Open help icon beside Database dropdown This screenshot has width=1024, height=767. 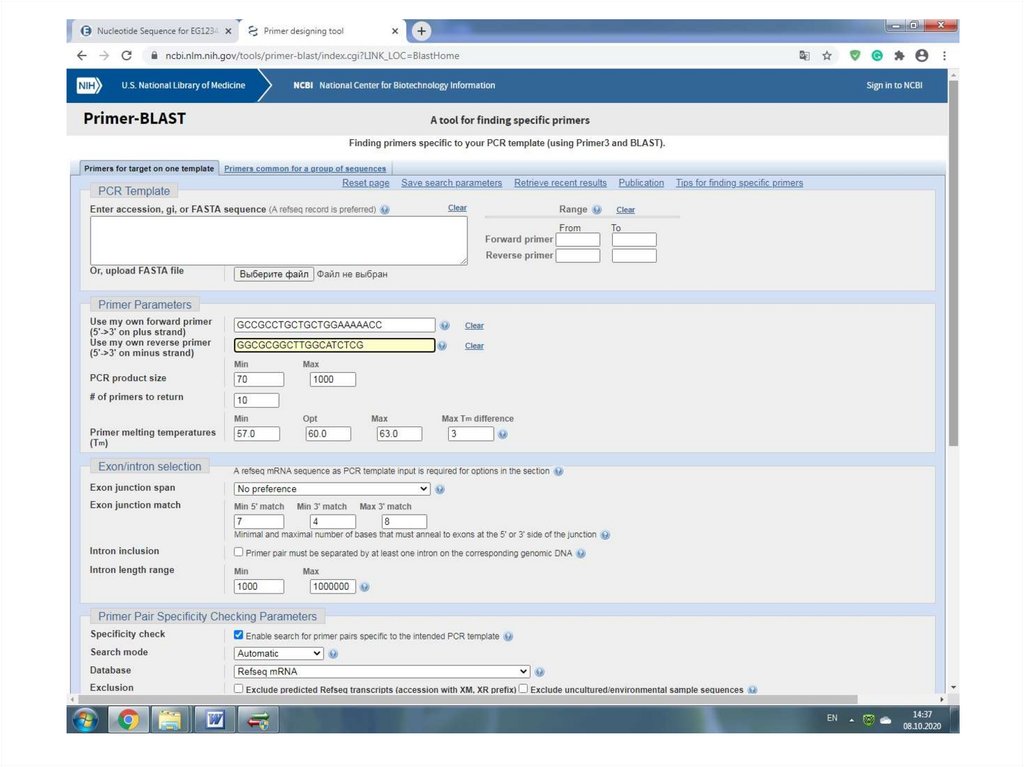tap(539, 672)
